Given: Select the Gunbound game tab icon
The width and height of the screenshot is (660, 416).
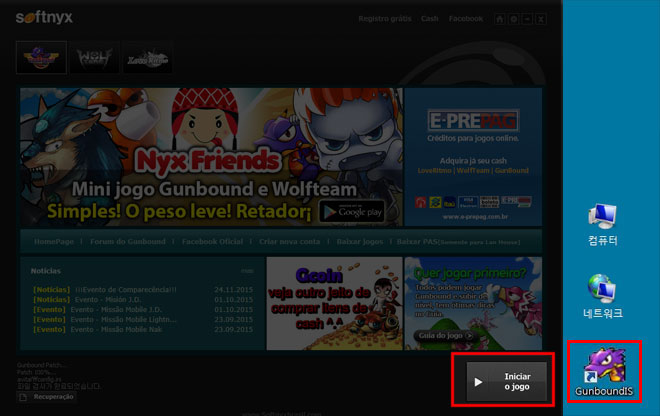Looking at the screenshot, I should (41, 58).
